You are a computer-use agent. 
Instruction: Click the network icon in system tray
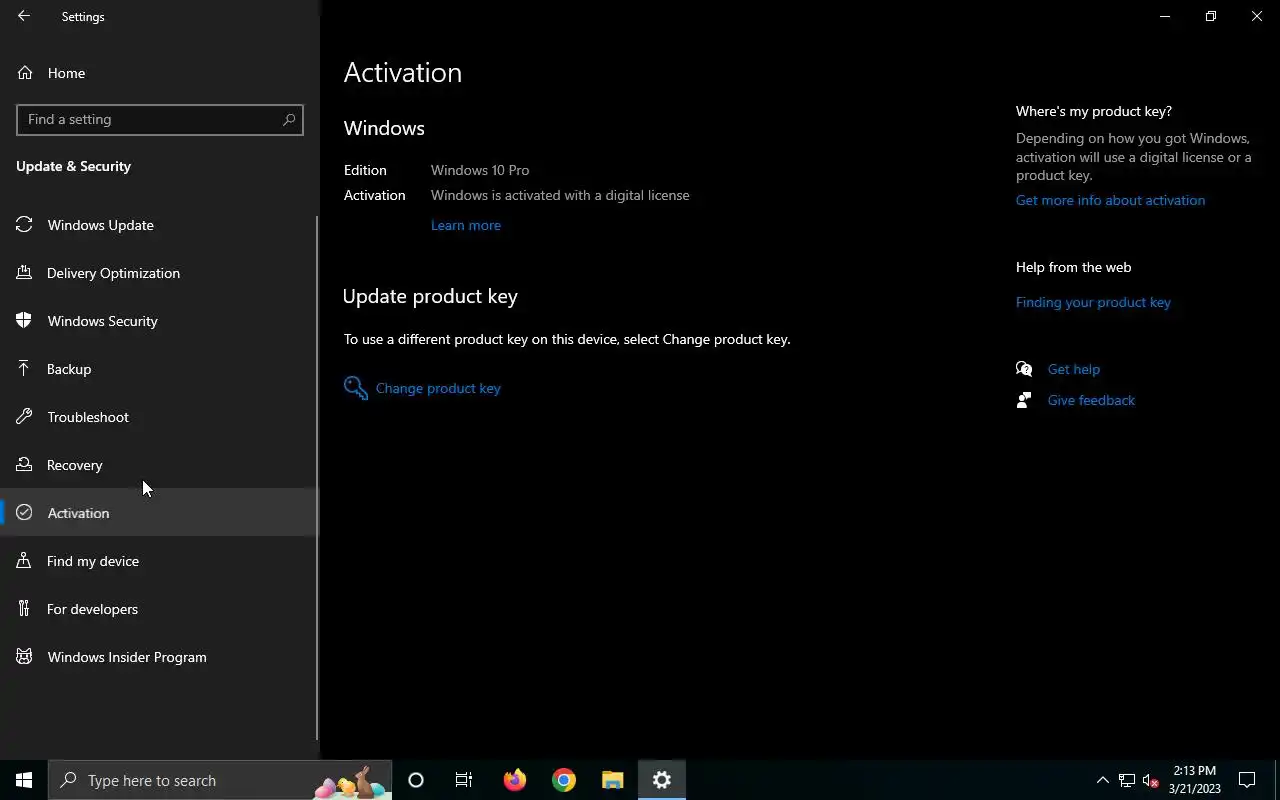1127,780
